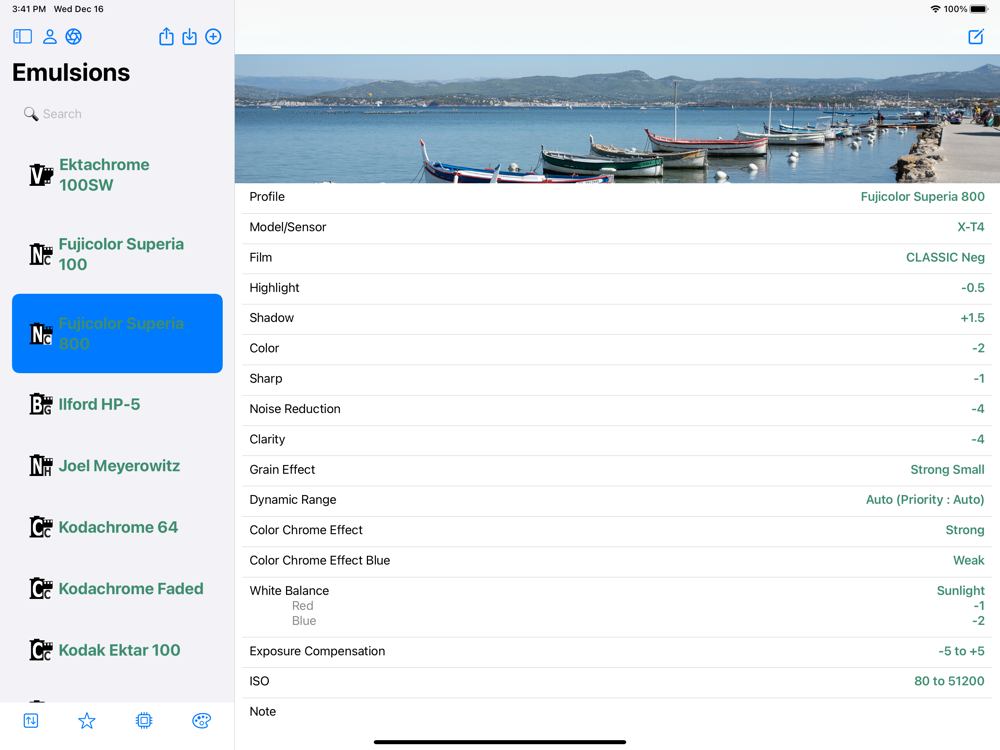Image resolution: width=1000 pixels, height=750 pixels.
Task: Click the magnifier icon in search
Action: point(31,114)
